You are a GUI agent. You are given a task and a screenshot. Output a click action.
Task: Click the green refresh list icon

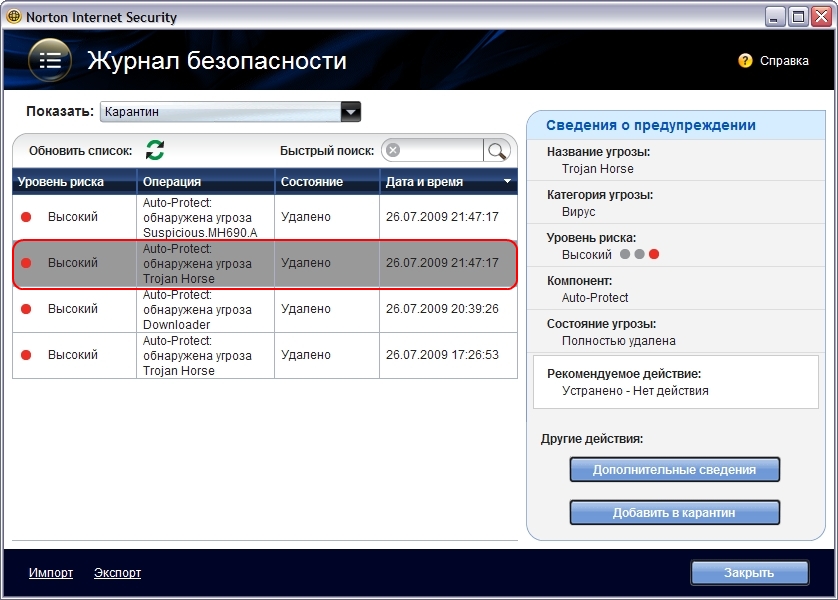pyautogui.click(x=155, y=150)
